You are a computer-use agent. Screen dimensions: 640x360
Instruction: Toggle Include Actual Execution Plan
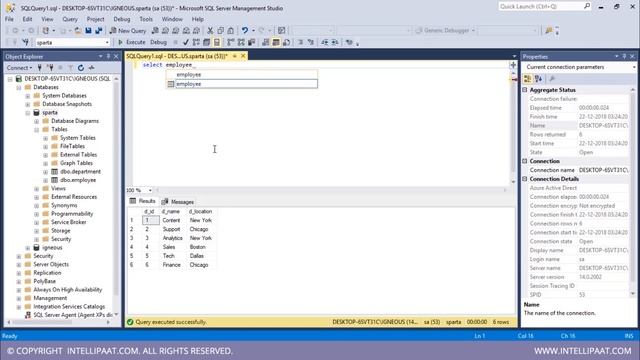point(231,42)
